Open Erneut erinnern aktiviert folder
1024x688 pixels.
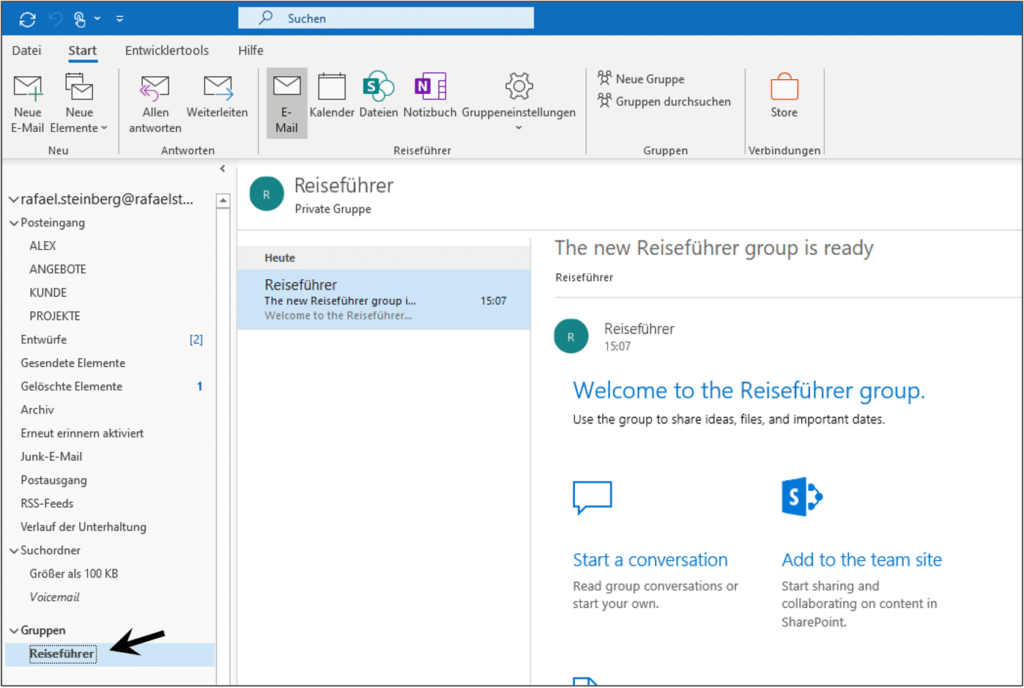(x=82, y=433)
